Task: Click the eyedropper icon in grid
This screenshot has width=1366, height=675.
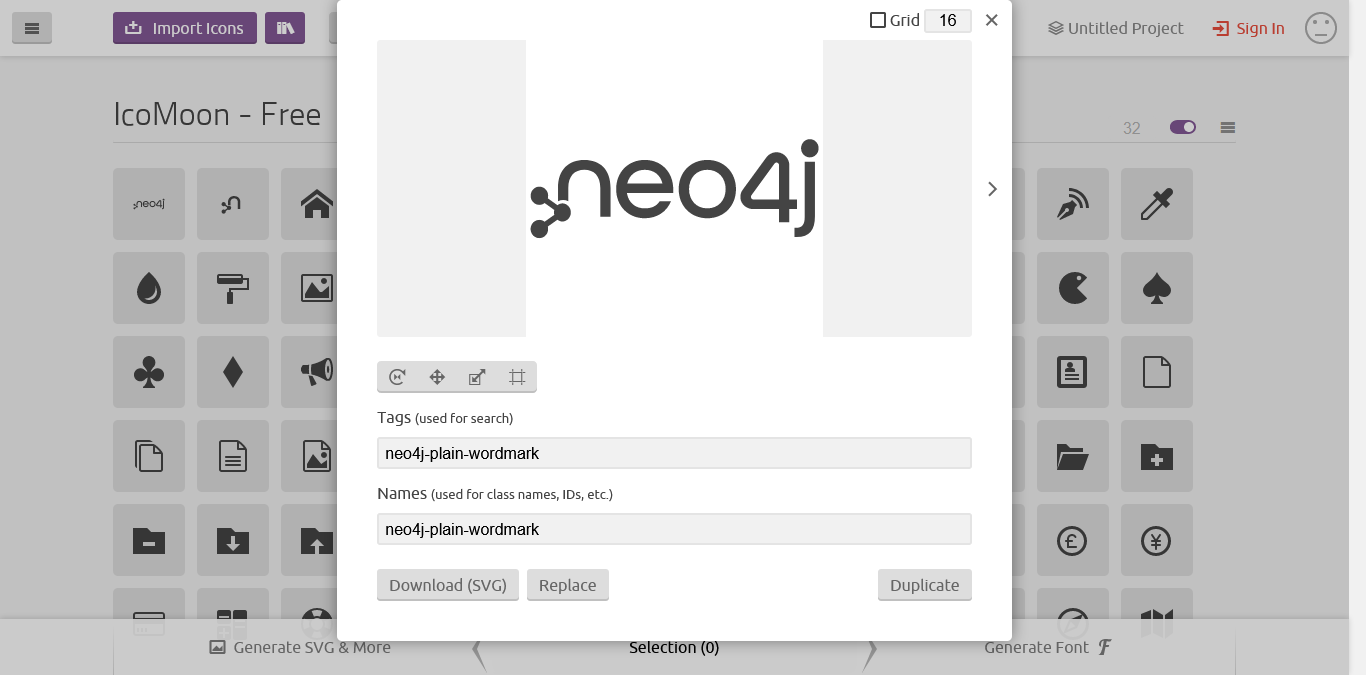Action: tap(1157, 204)
